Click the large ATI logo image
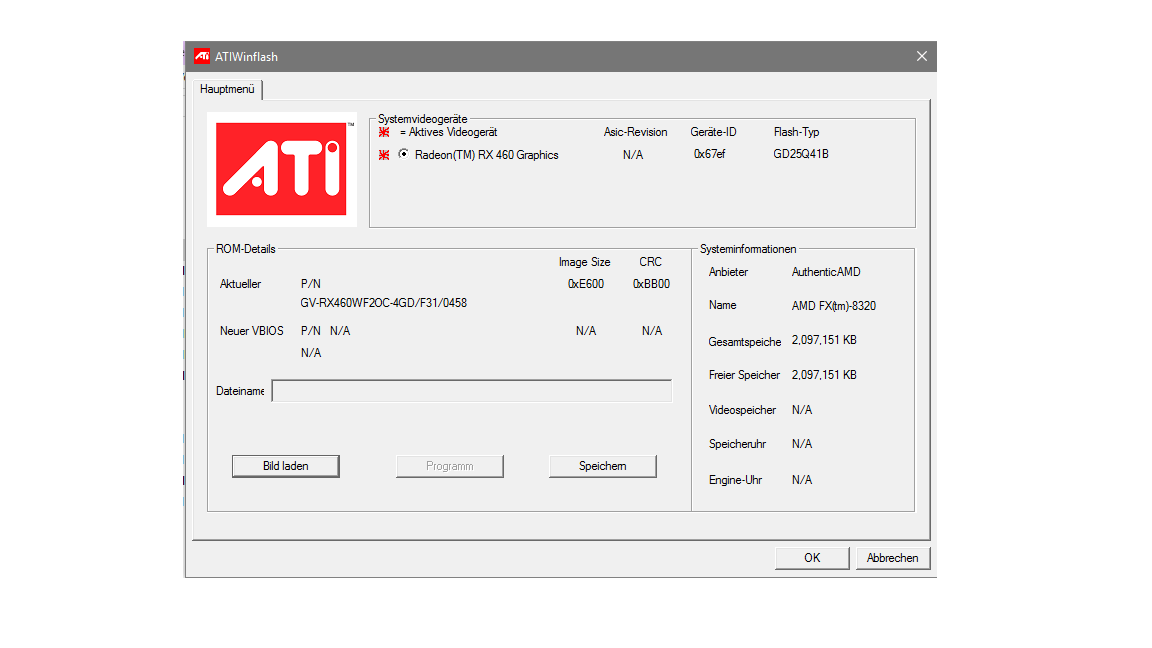The image size is (1152, 648). pyautogui.click(x=281, y=169)
